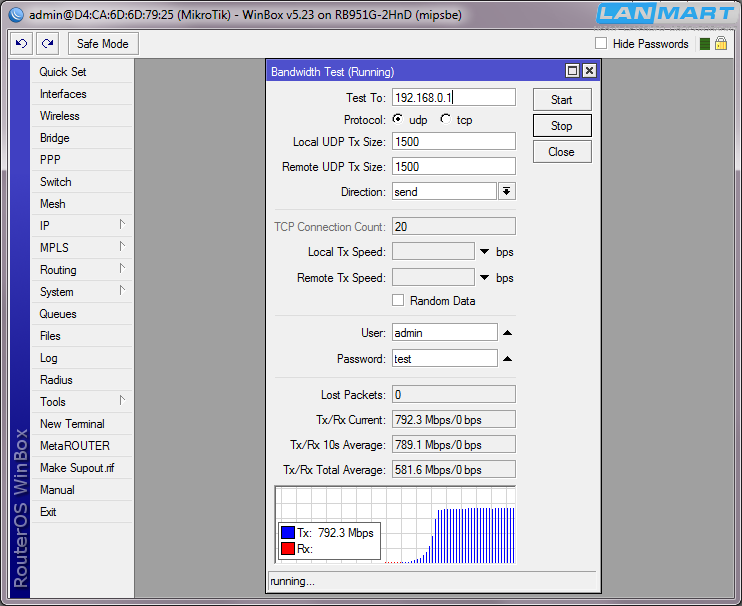
Task: Select the udp protocol radio button
Action: 398,119
